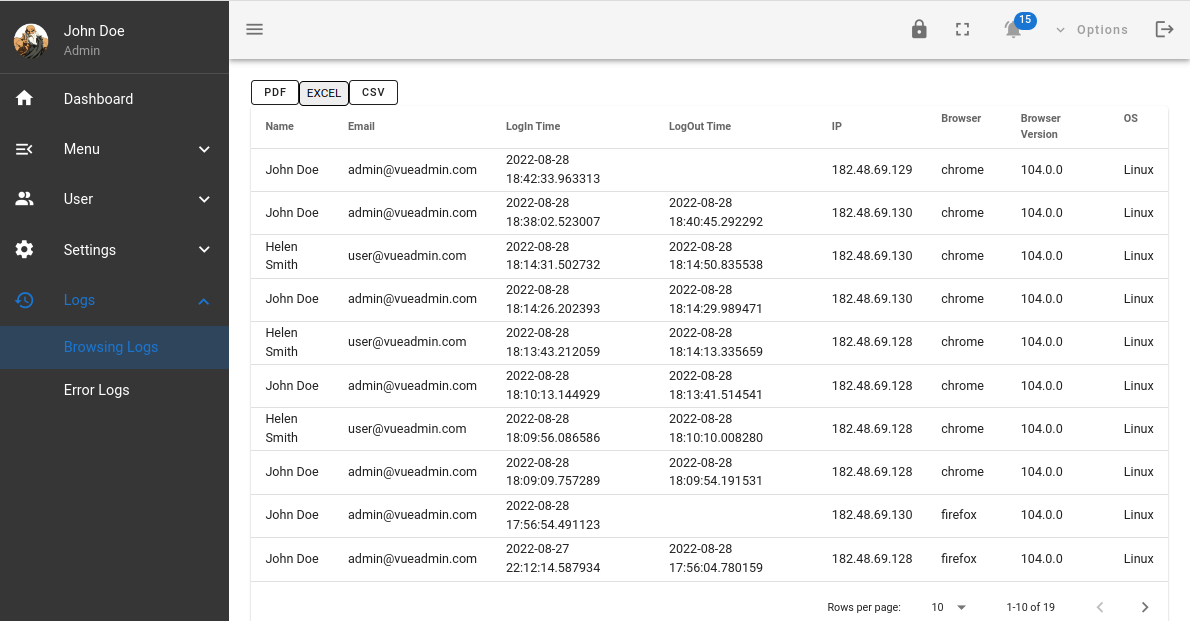Viewport: 1190px width, 621px height.
Task: Go to the next table page
Action: [x=1145, y=607]
